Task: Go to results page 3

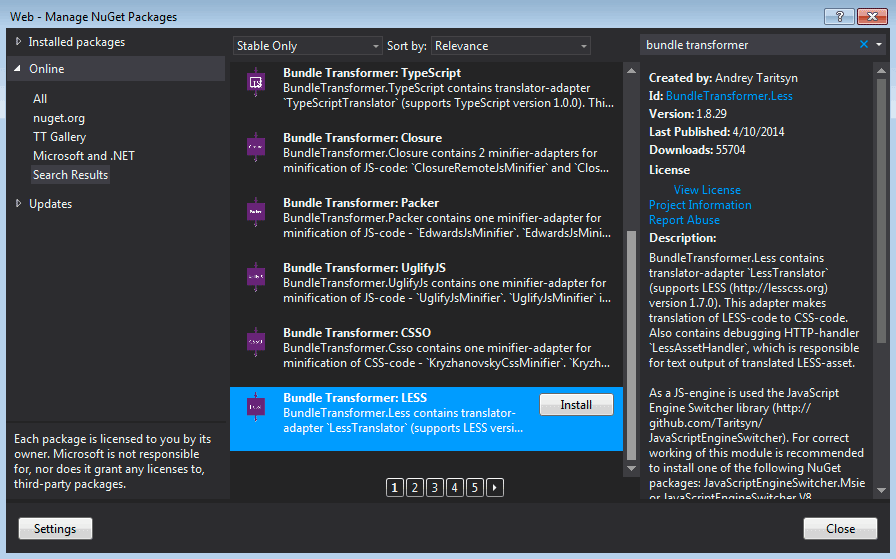Action: pyautogui.click(x=435, y=488)
